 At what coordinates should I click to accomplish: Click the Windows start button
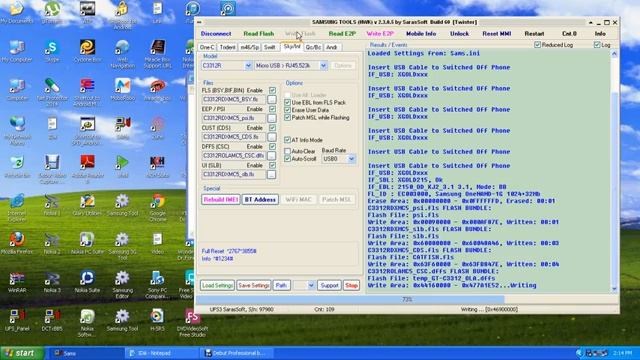point(21,353)
